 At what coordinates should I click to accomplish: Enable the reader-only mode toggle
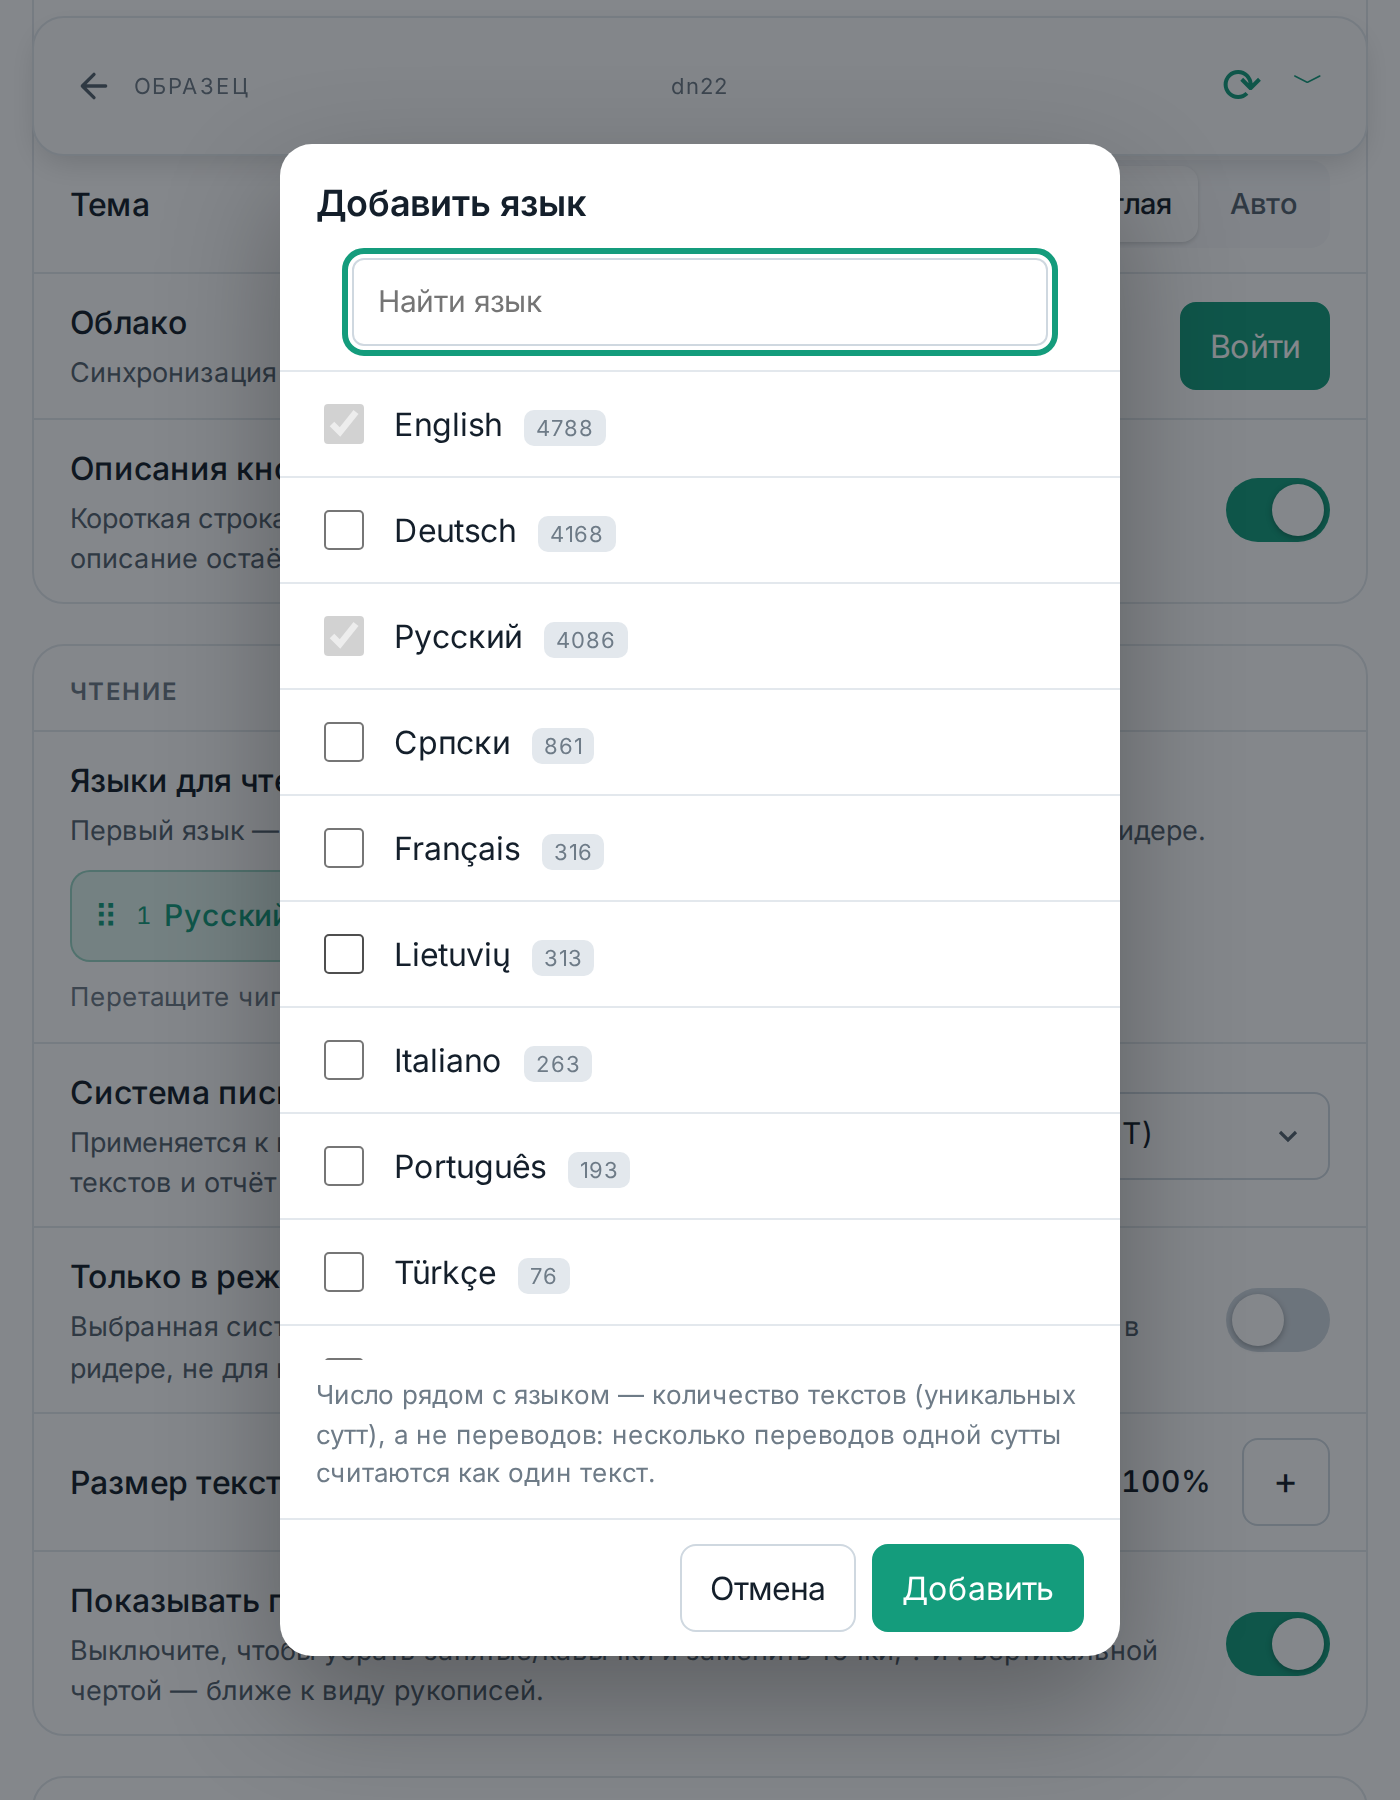(1277, 1320)
